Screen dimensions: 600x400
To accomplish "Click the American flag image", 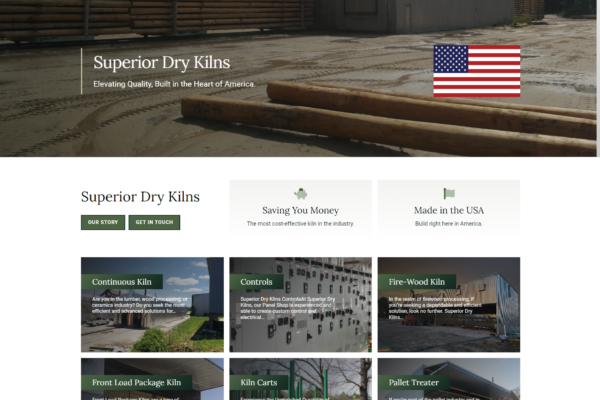I will (x=477, y=71).
